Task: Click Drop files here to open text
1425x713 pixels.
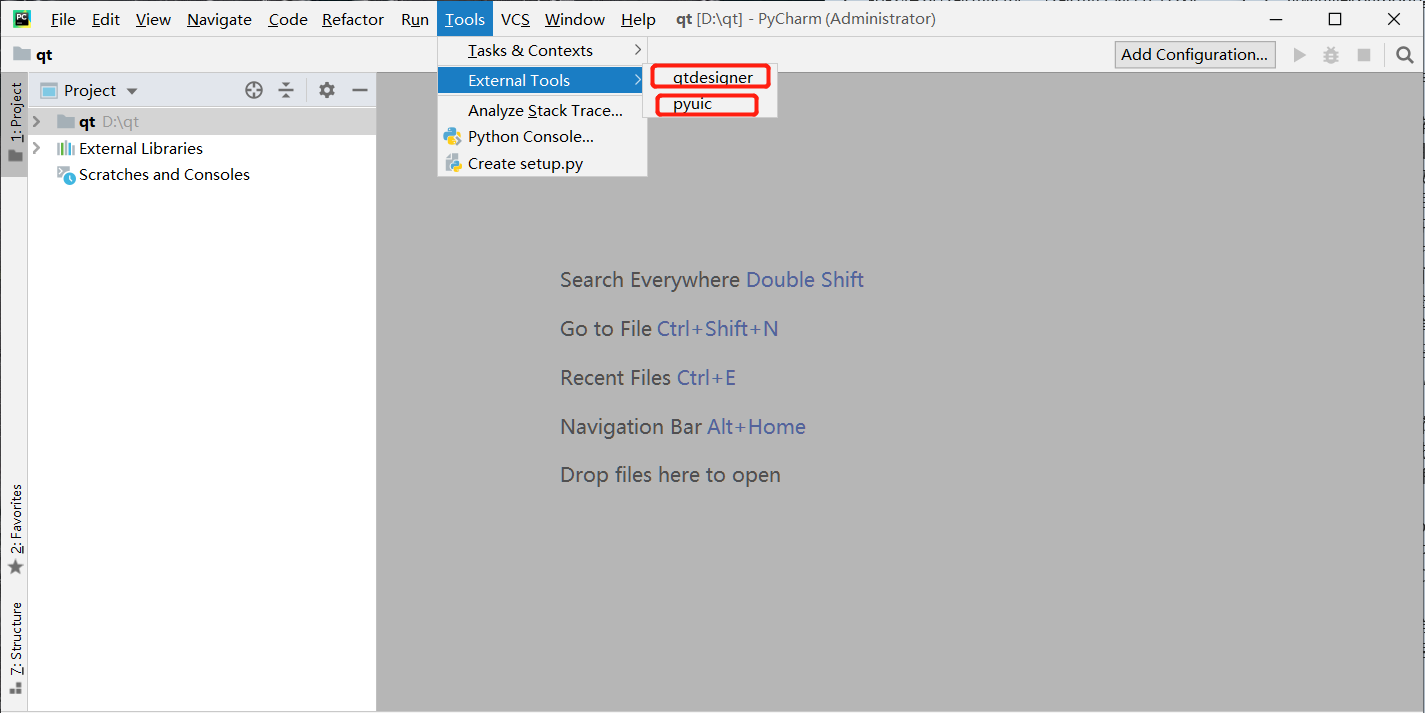Action: click(670, 475)
